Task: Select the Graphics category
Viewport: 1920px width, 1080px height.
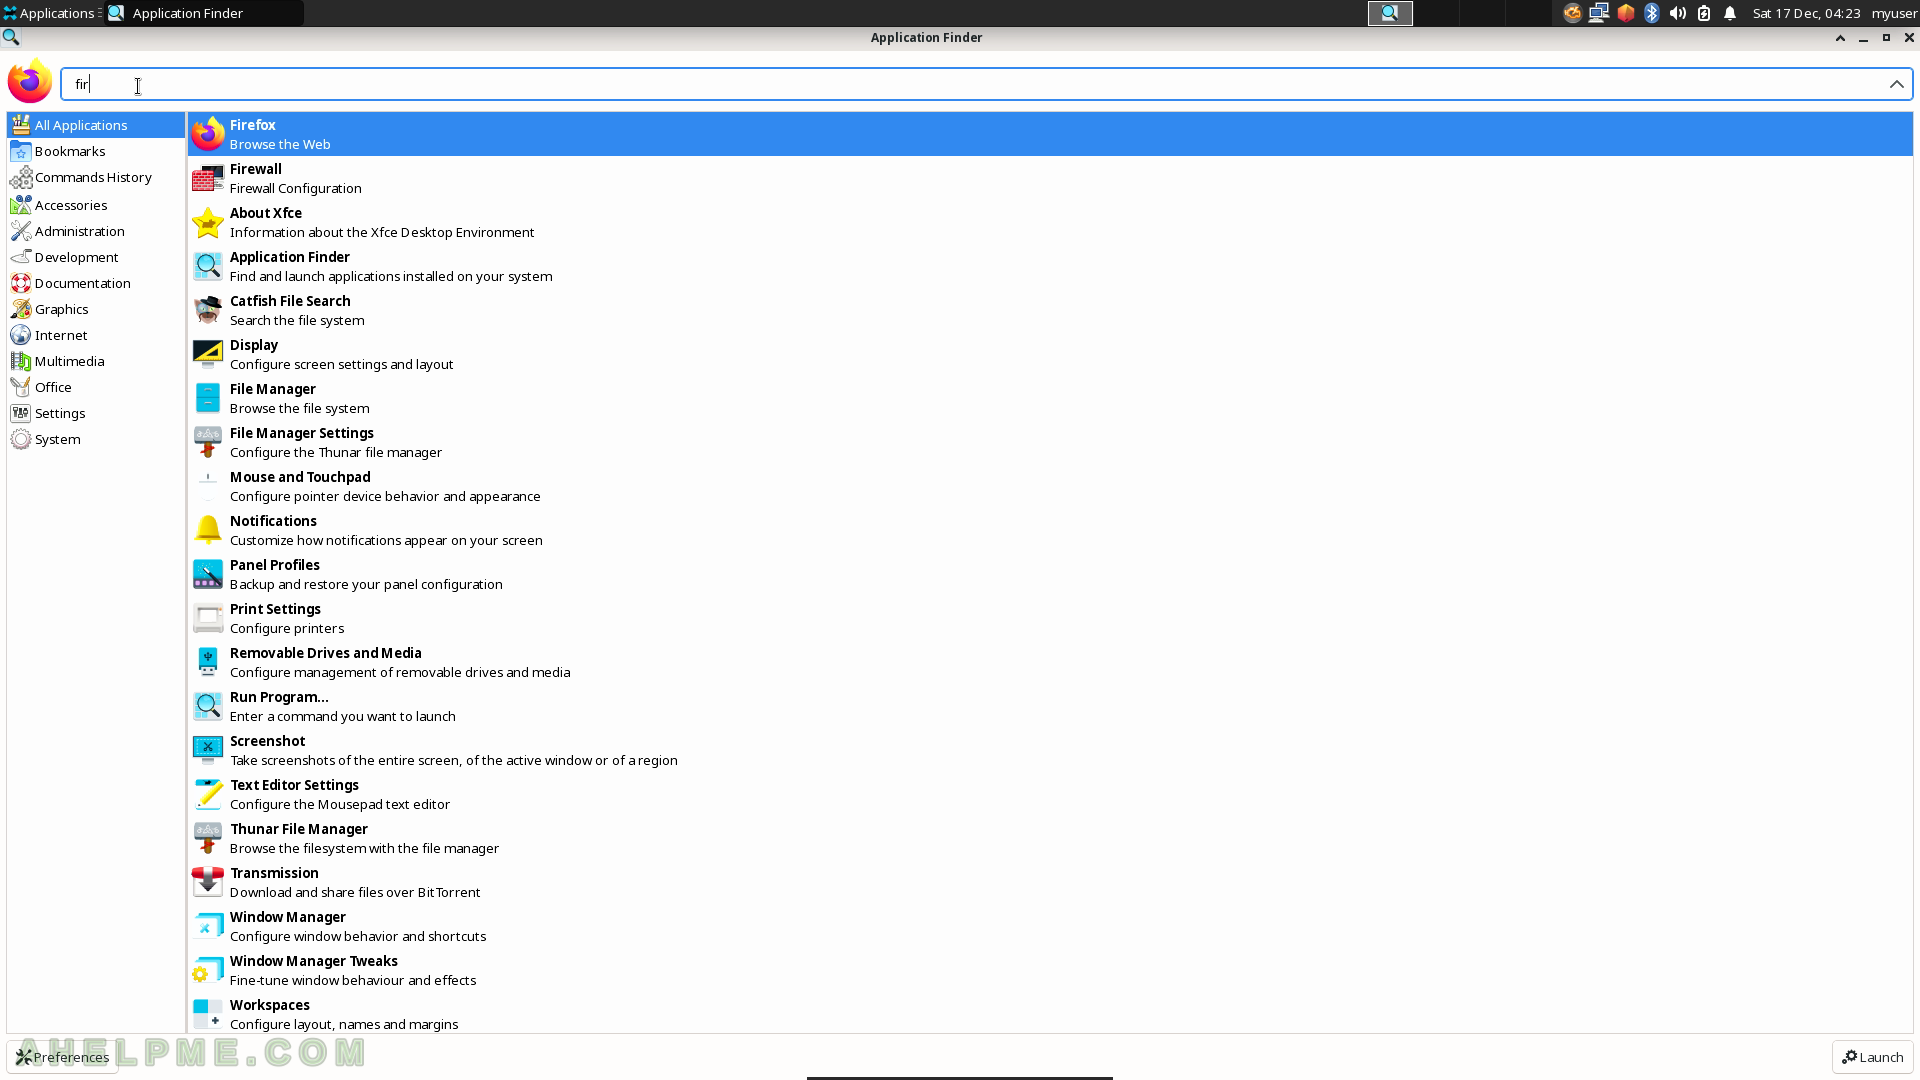Action: pyautogui.click(x=96, y=309)
